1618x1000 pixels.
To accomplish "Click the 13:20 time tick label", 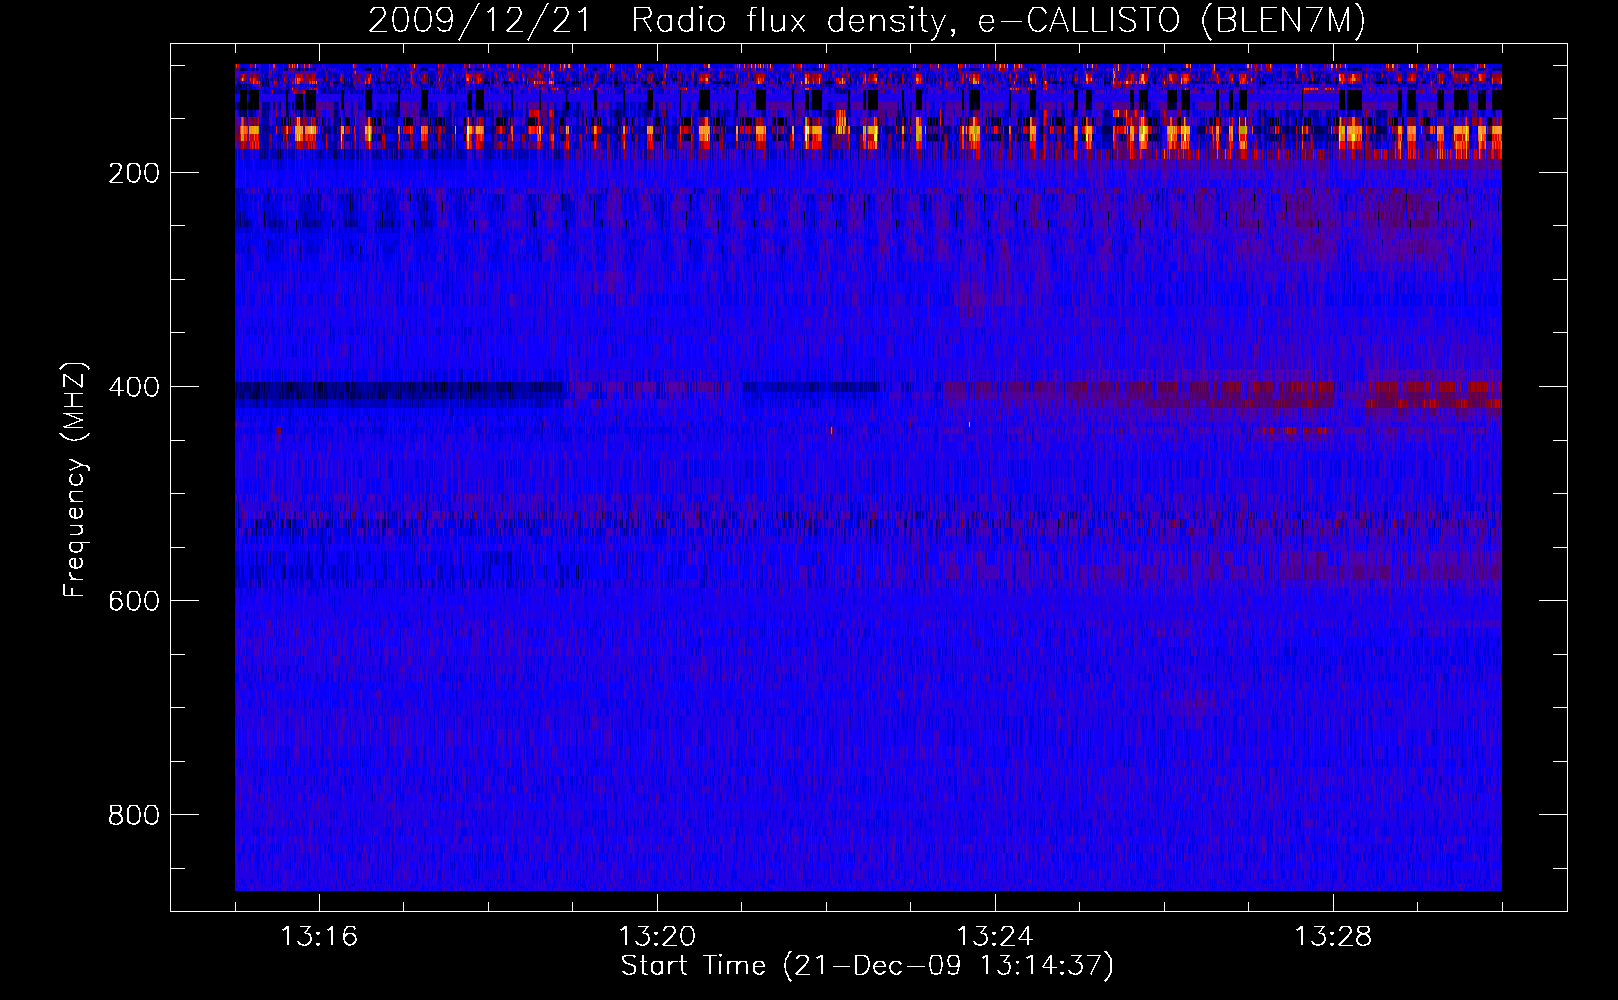I will click(657, 937).
